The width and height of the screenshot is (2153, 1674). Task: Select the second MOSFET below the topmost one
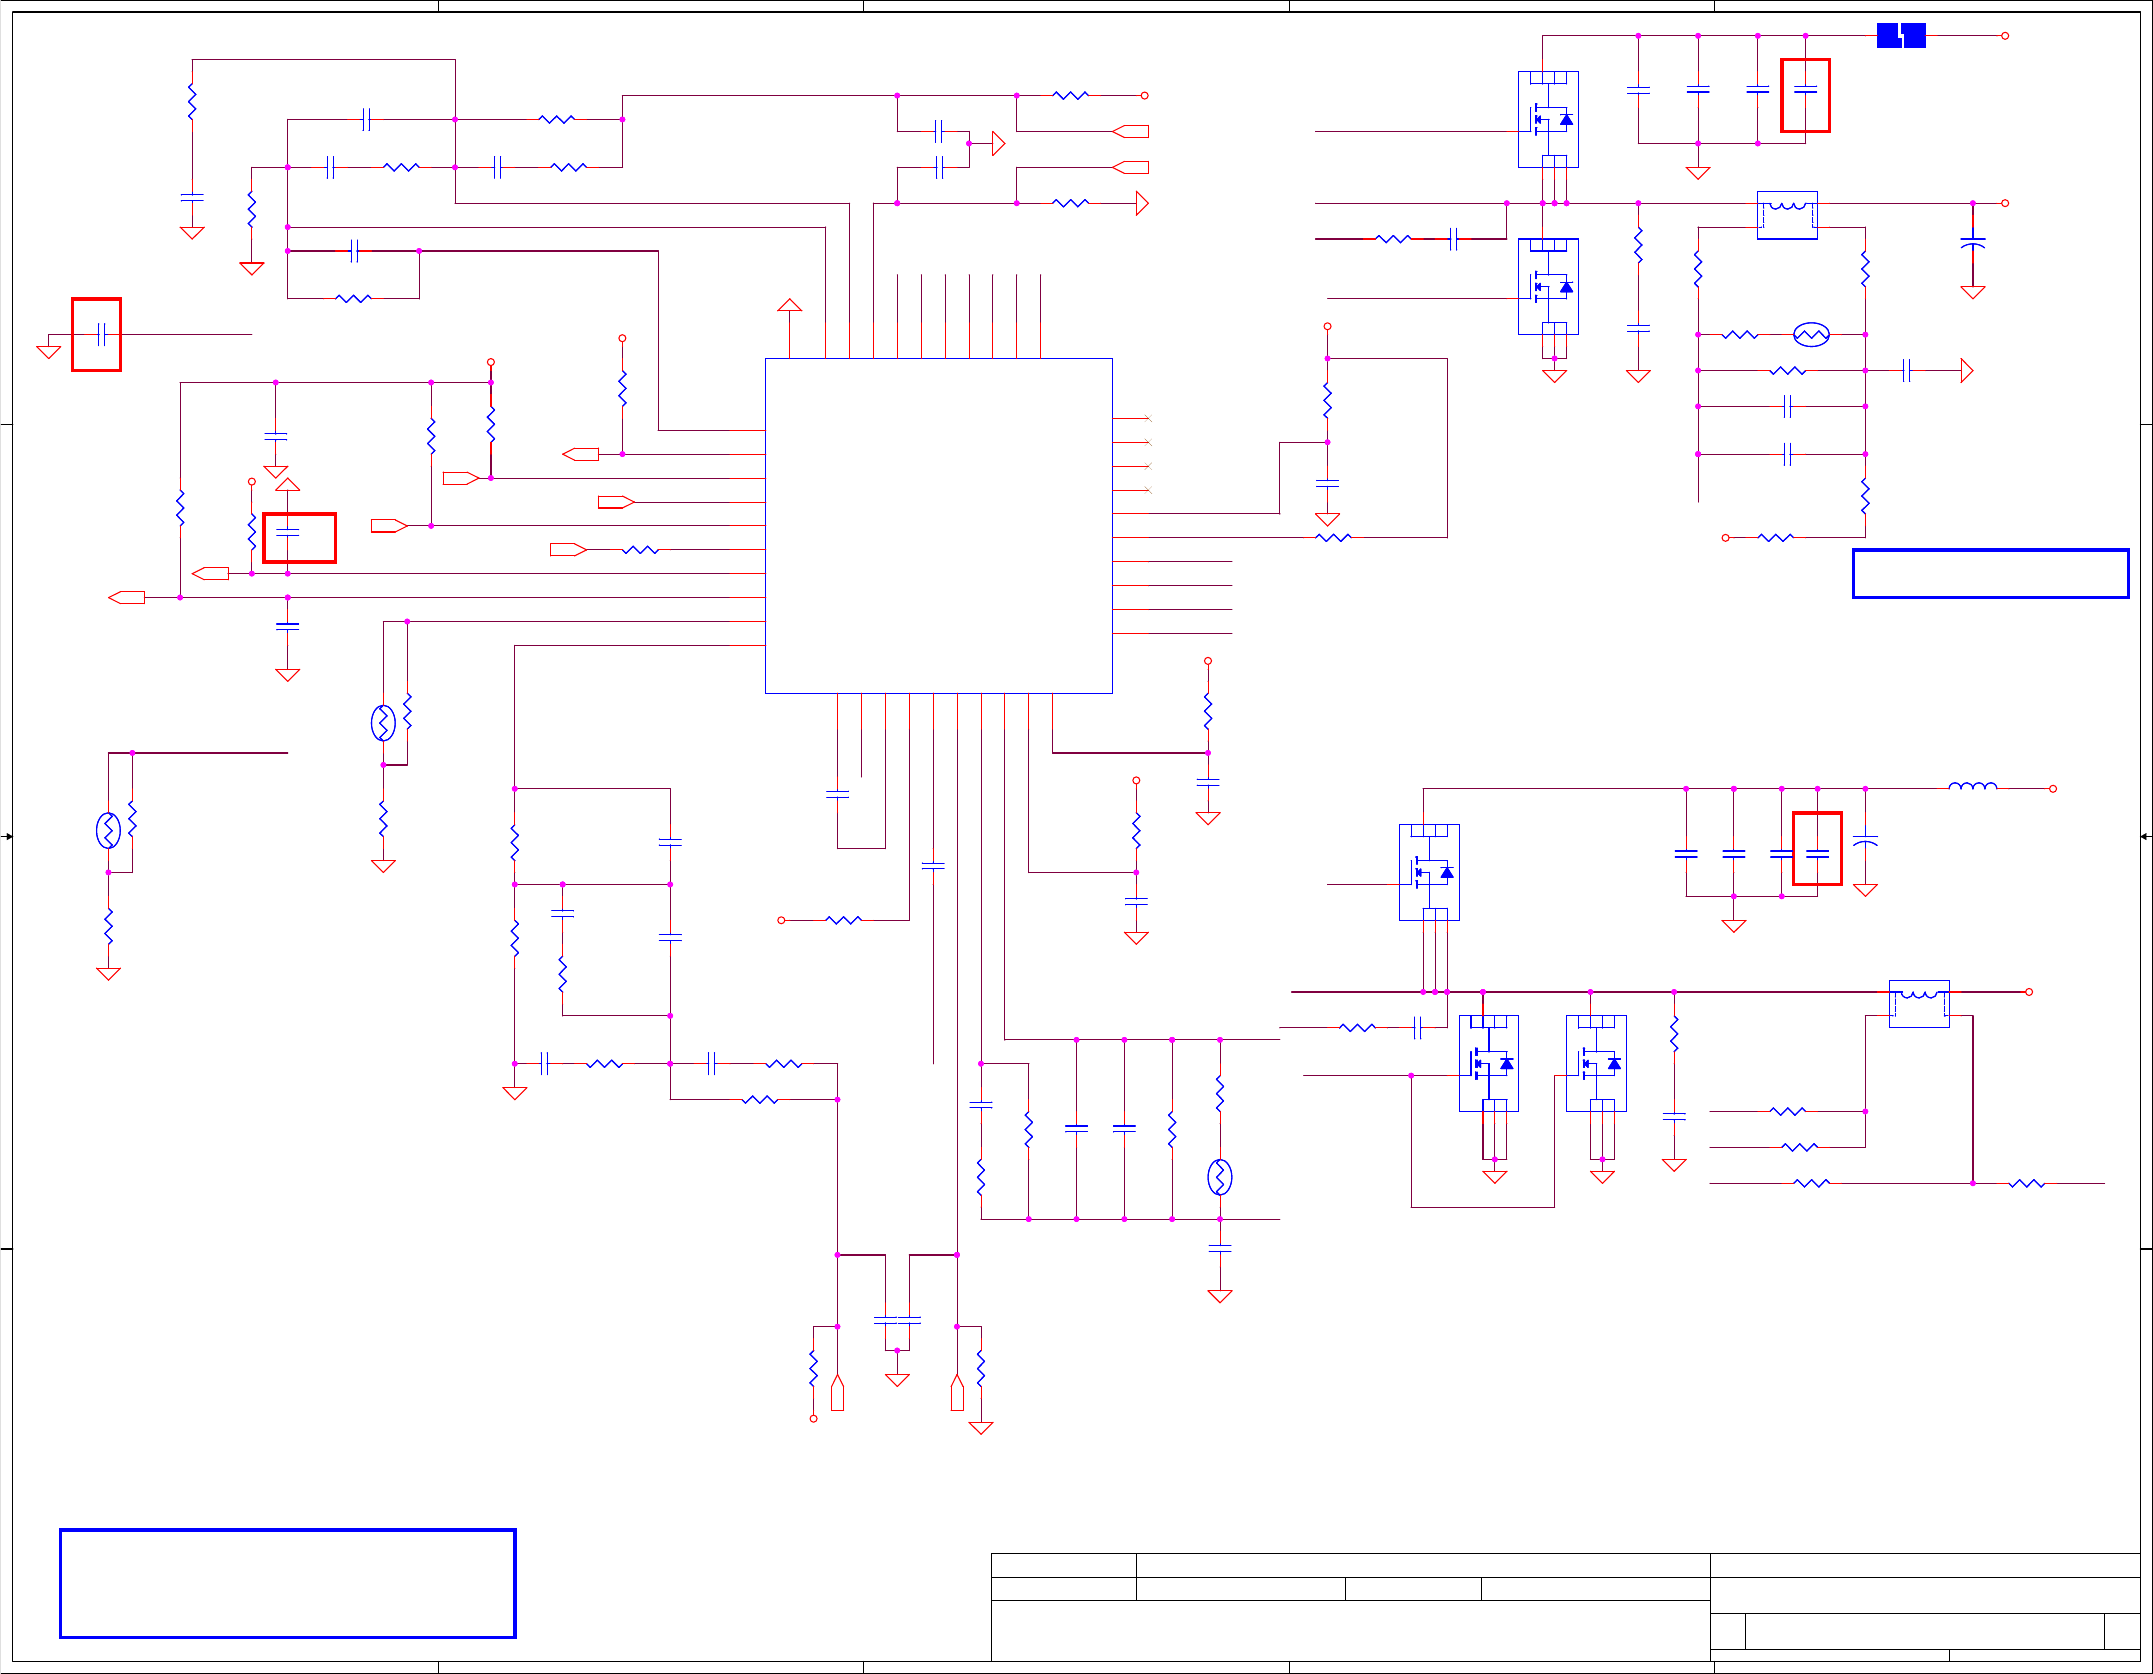click(1548, 286)
